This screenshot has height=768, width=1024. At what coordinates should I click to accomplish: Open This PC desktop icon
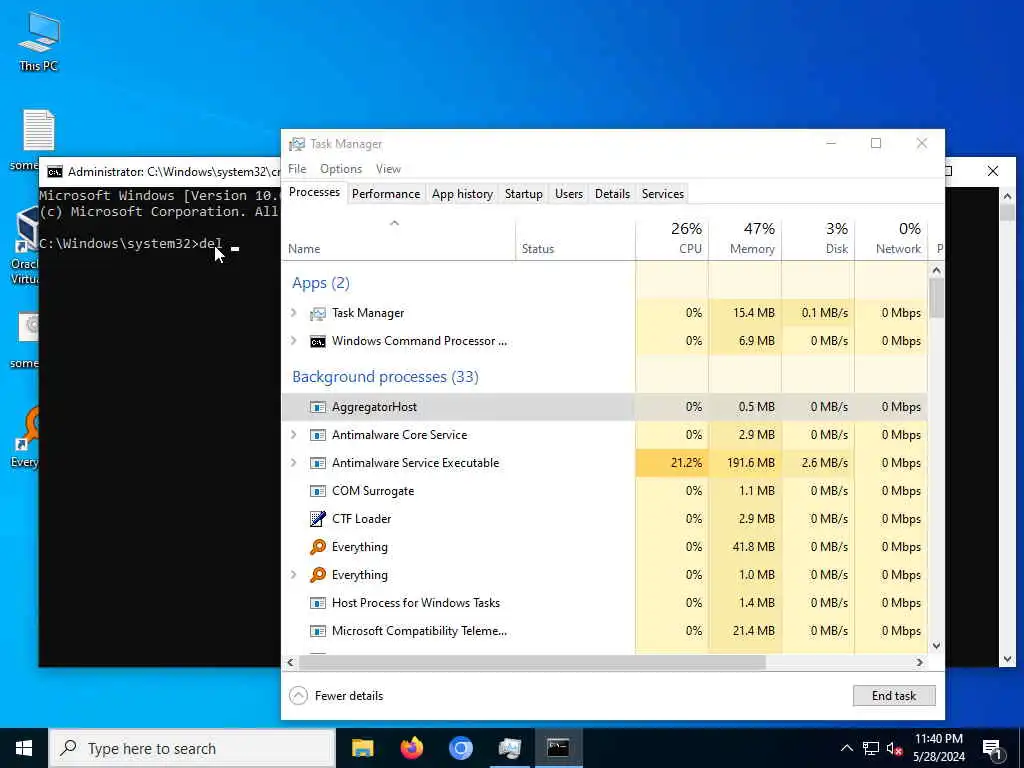coord(39,42)
